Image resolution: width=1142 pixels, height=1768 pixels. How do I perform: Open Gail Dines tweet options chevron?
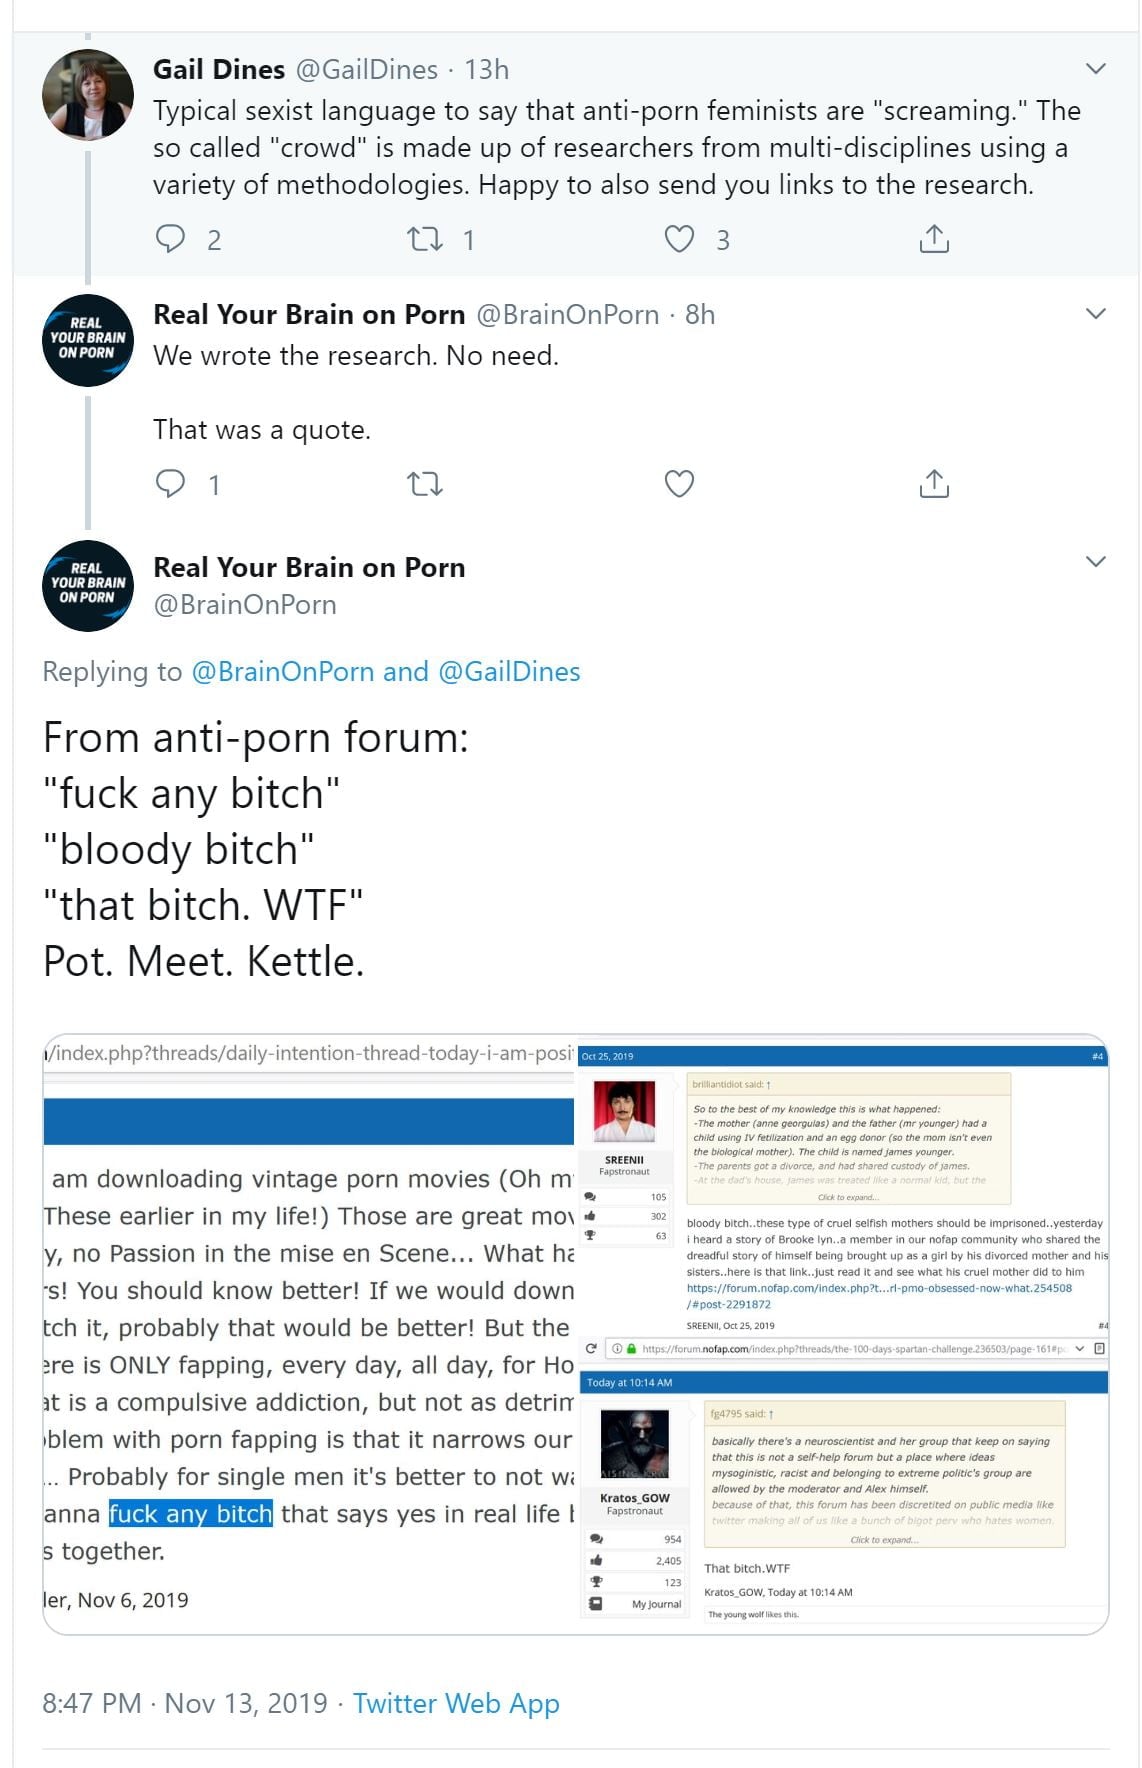click(1096, 69)
